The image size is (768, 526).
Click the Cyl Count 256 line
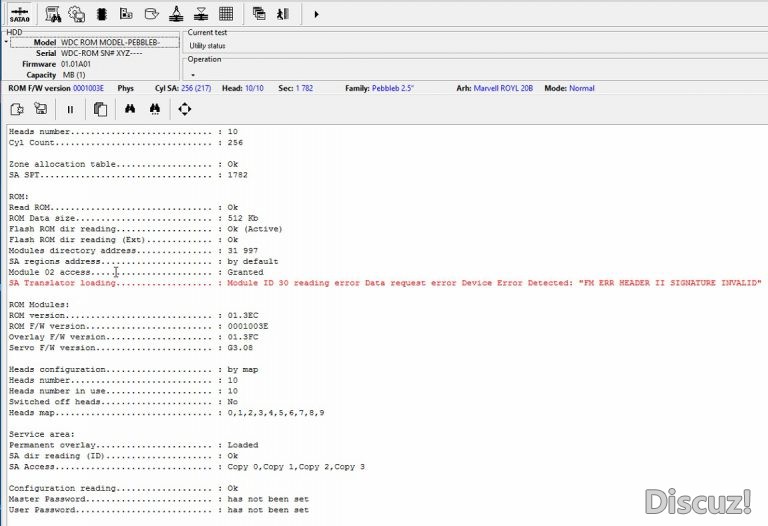(126, 143)
